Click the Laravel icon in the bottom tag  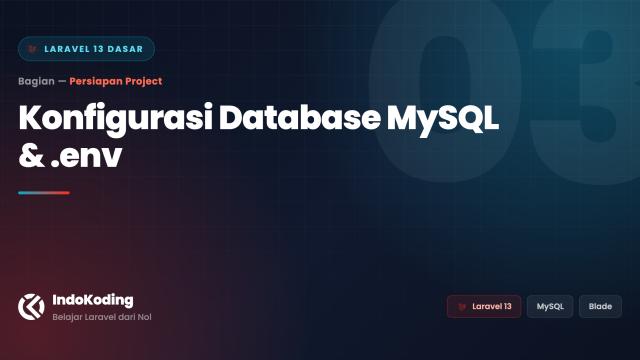pyautogui.click(x=462, y=307)
